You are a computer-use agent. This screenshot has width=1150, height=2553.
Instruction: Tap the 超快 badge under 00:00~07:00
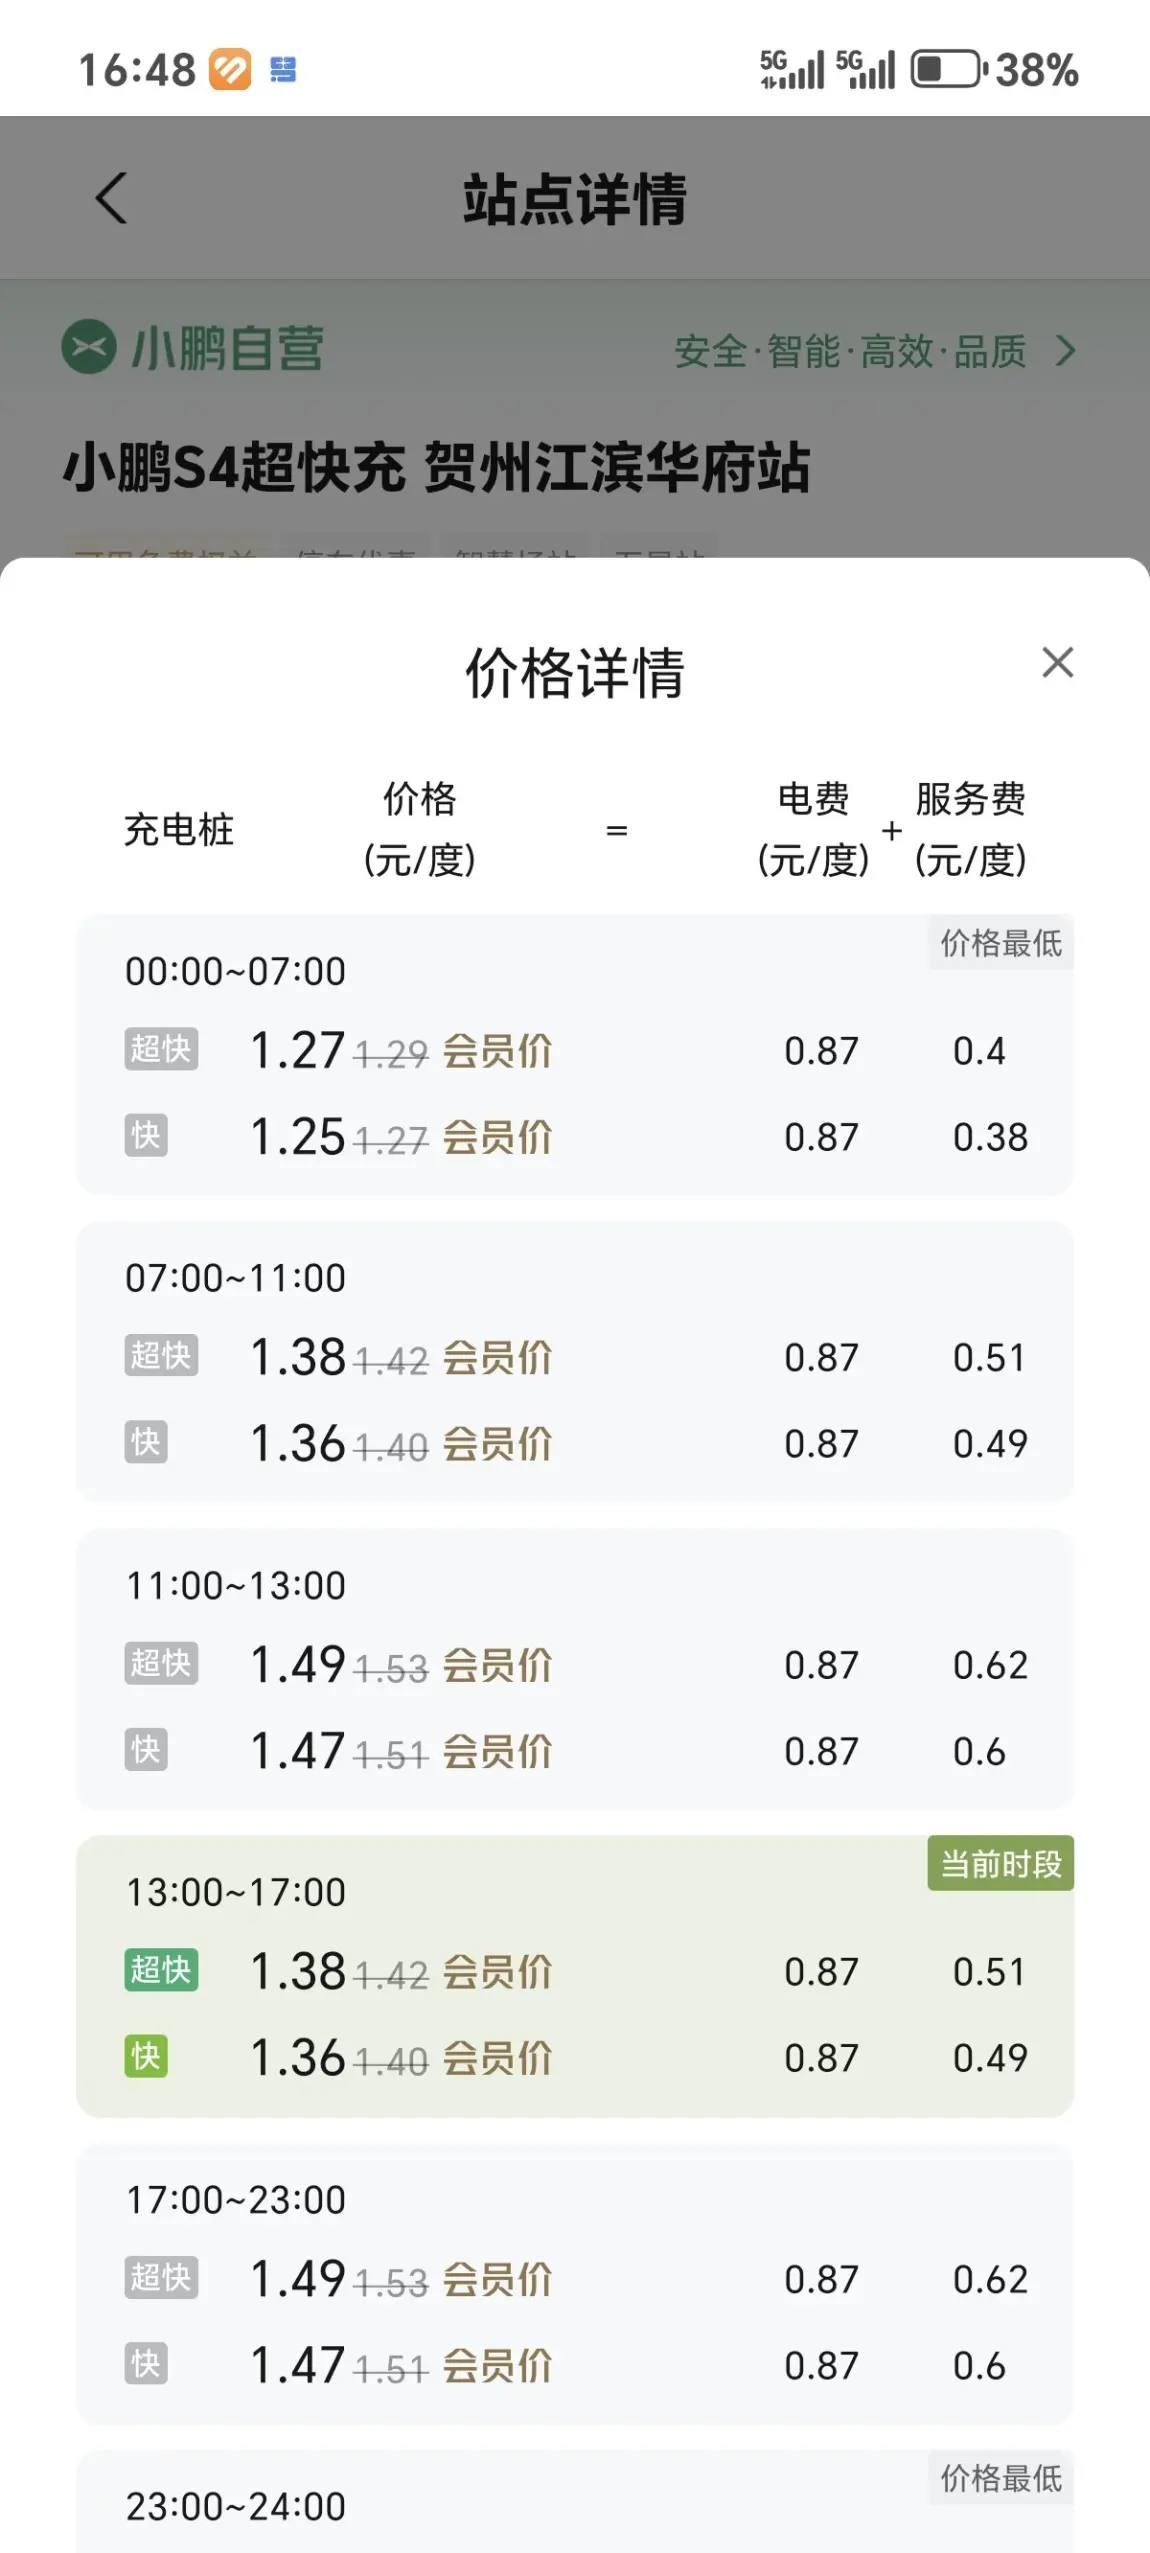(x=161, y=1049)
